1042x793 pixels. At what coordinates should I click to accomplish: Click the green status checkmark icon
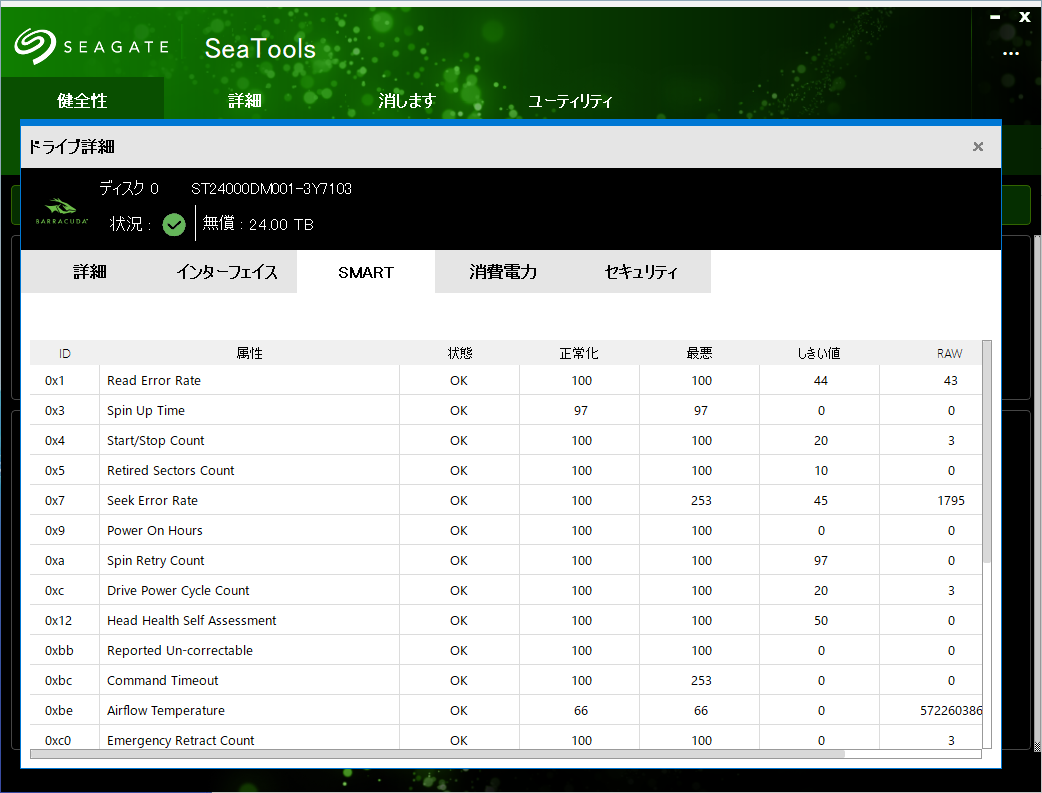(174, 225)
